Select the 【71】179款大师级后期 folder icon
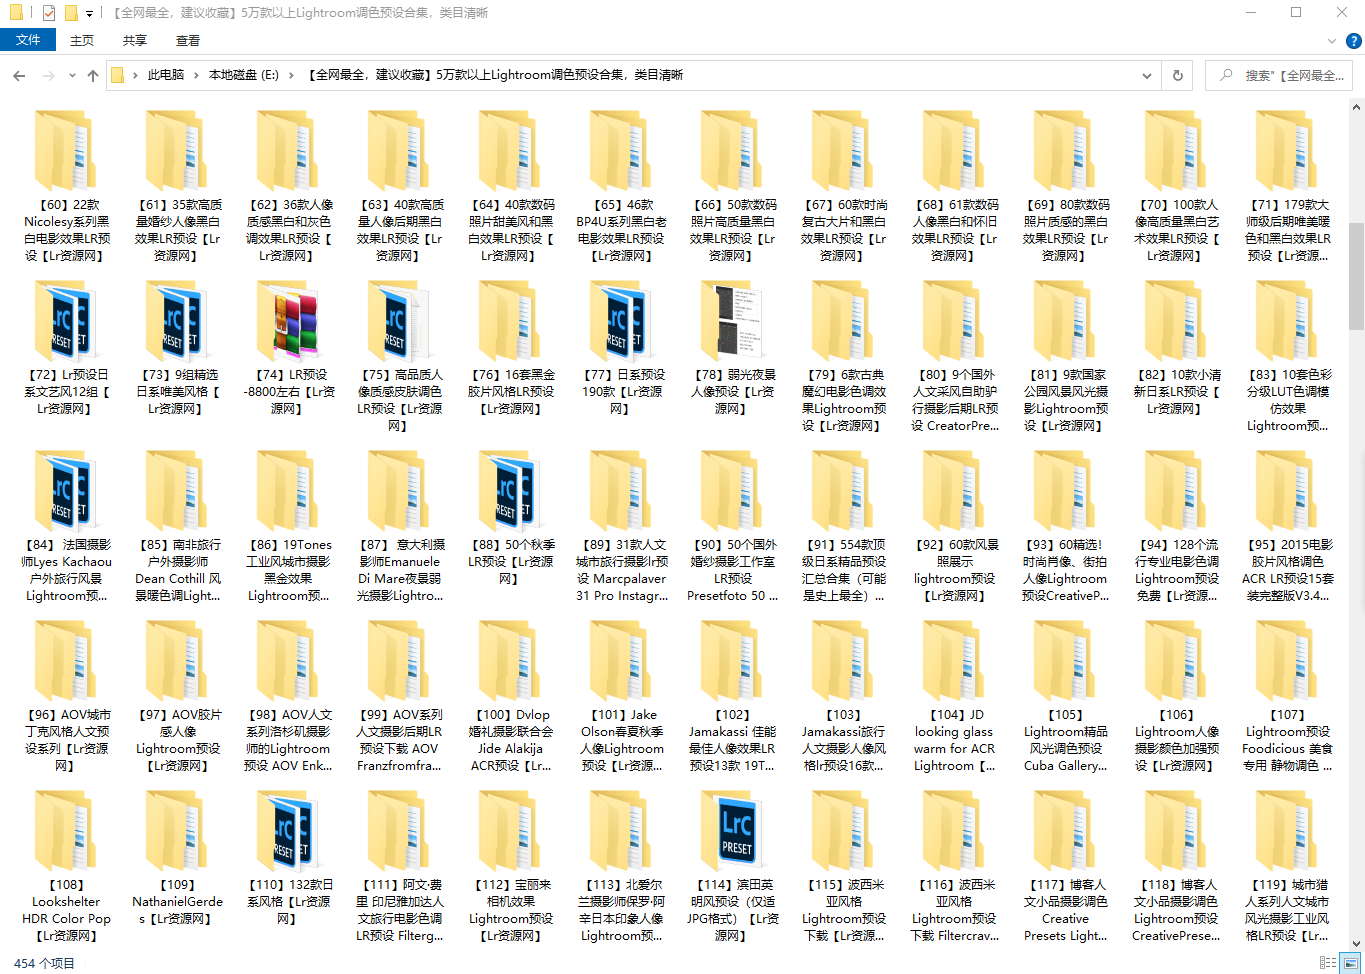The image size is (1365, 974). [x=1287, y=151]
